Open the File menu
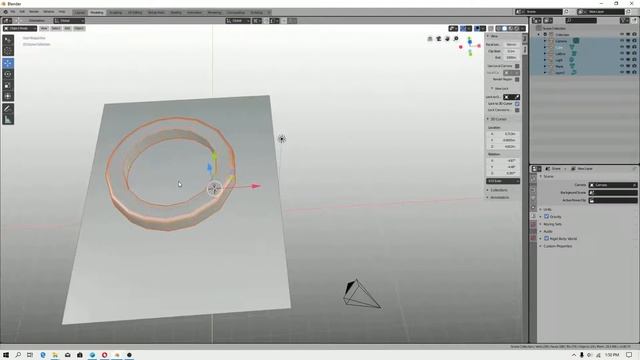The width and height of the screenshot is (640, 360). [x=13, y=12]
